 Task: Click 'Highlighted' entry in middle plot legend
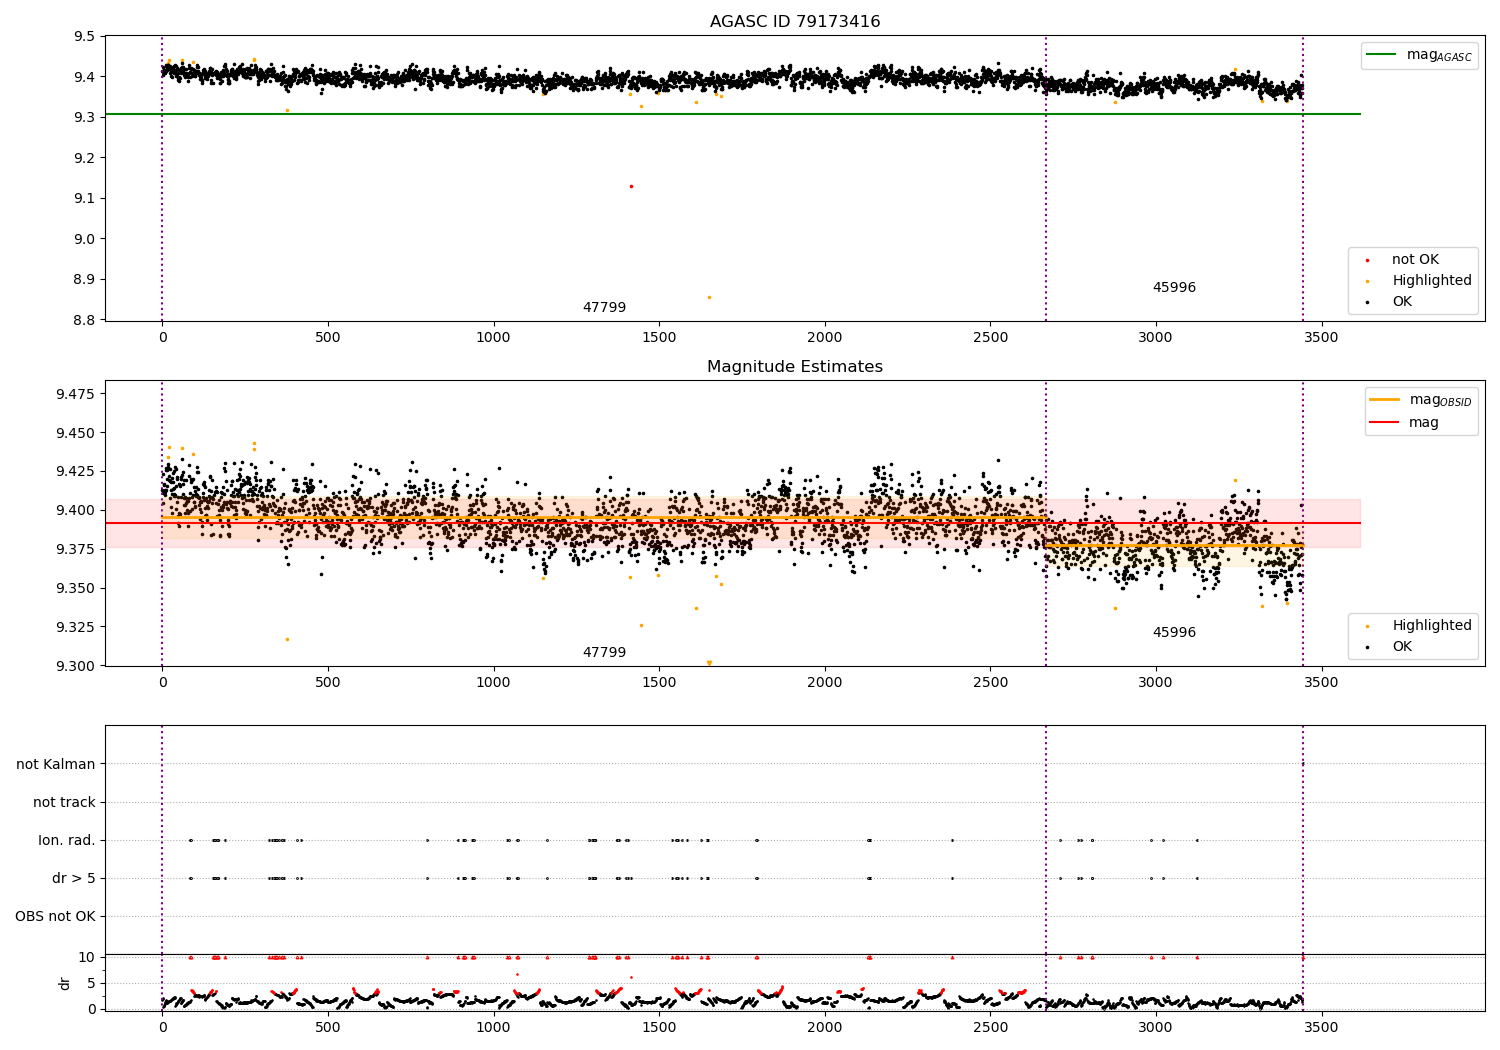coord(1432,626)
